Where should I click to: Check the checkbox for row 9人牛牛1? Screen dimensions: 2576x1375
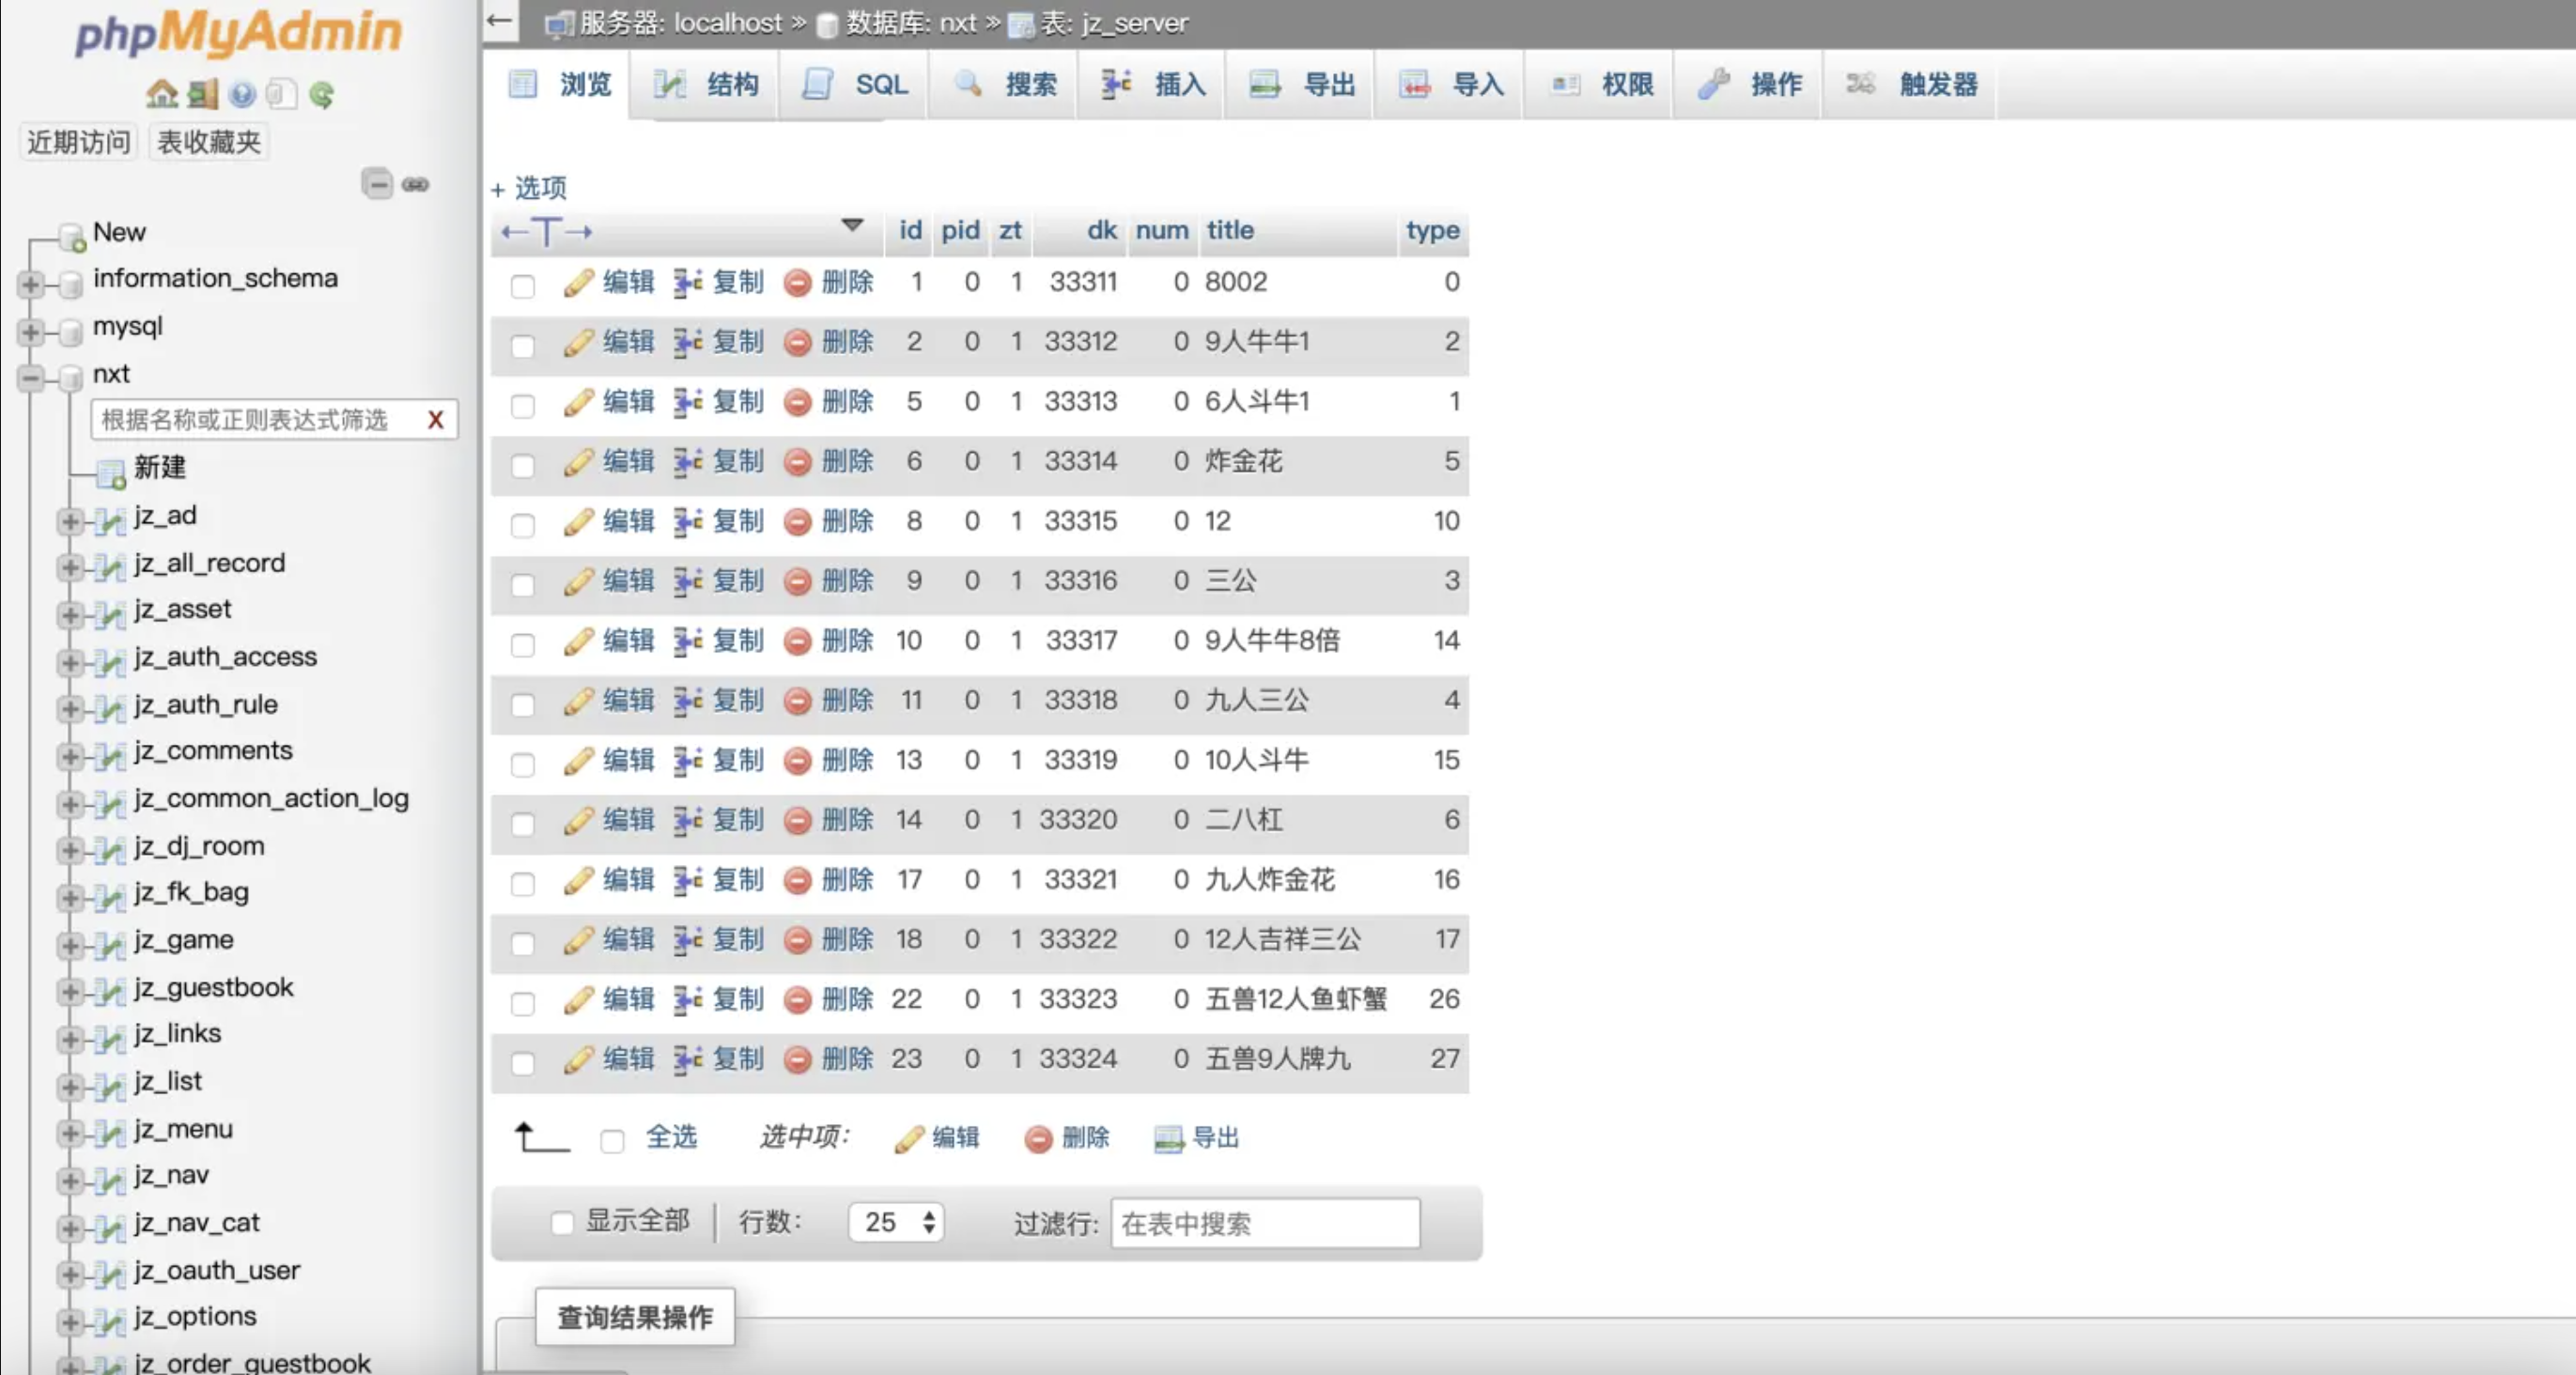coord(522,346)
